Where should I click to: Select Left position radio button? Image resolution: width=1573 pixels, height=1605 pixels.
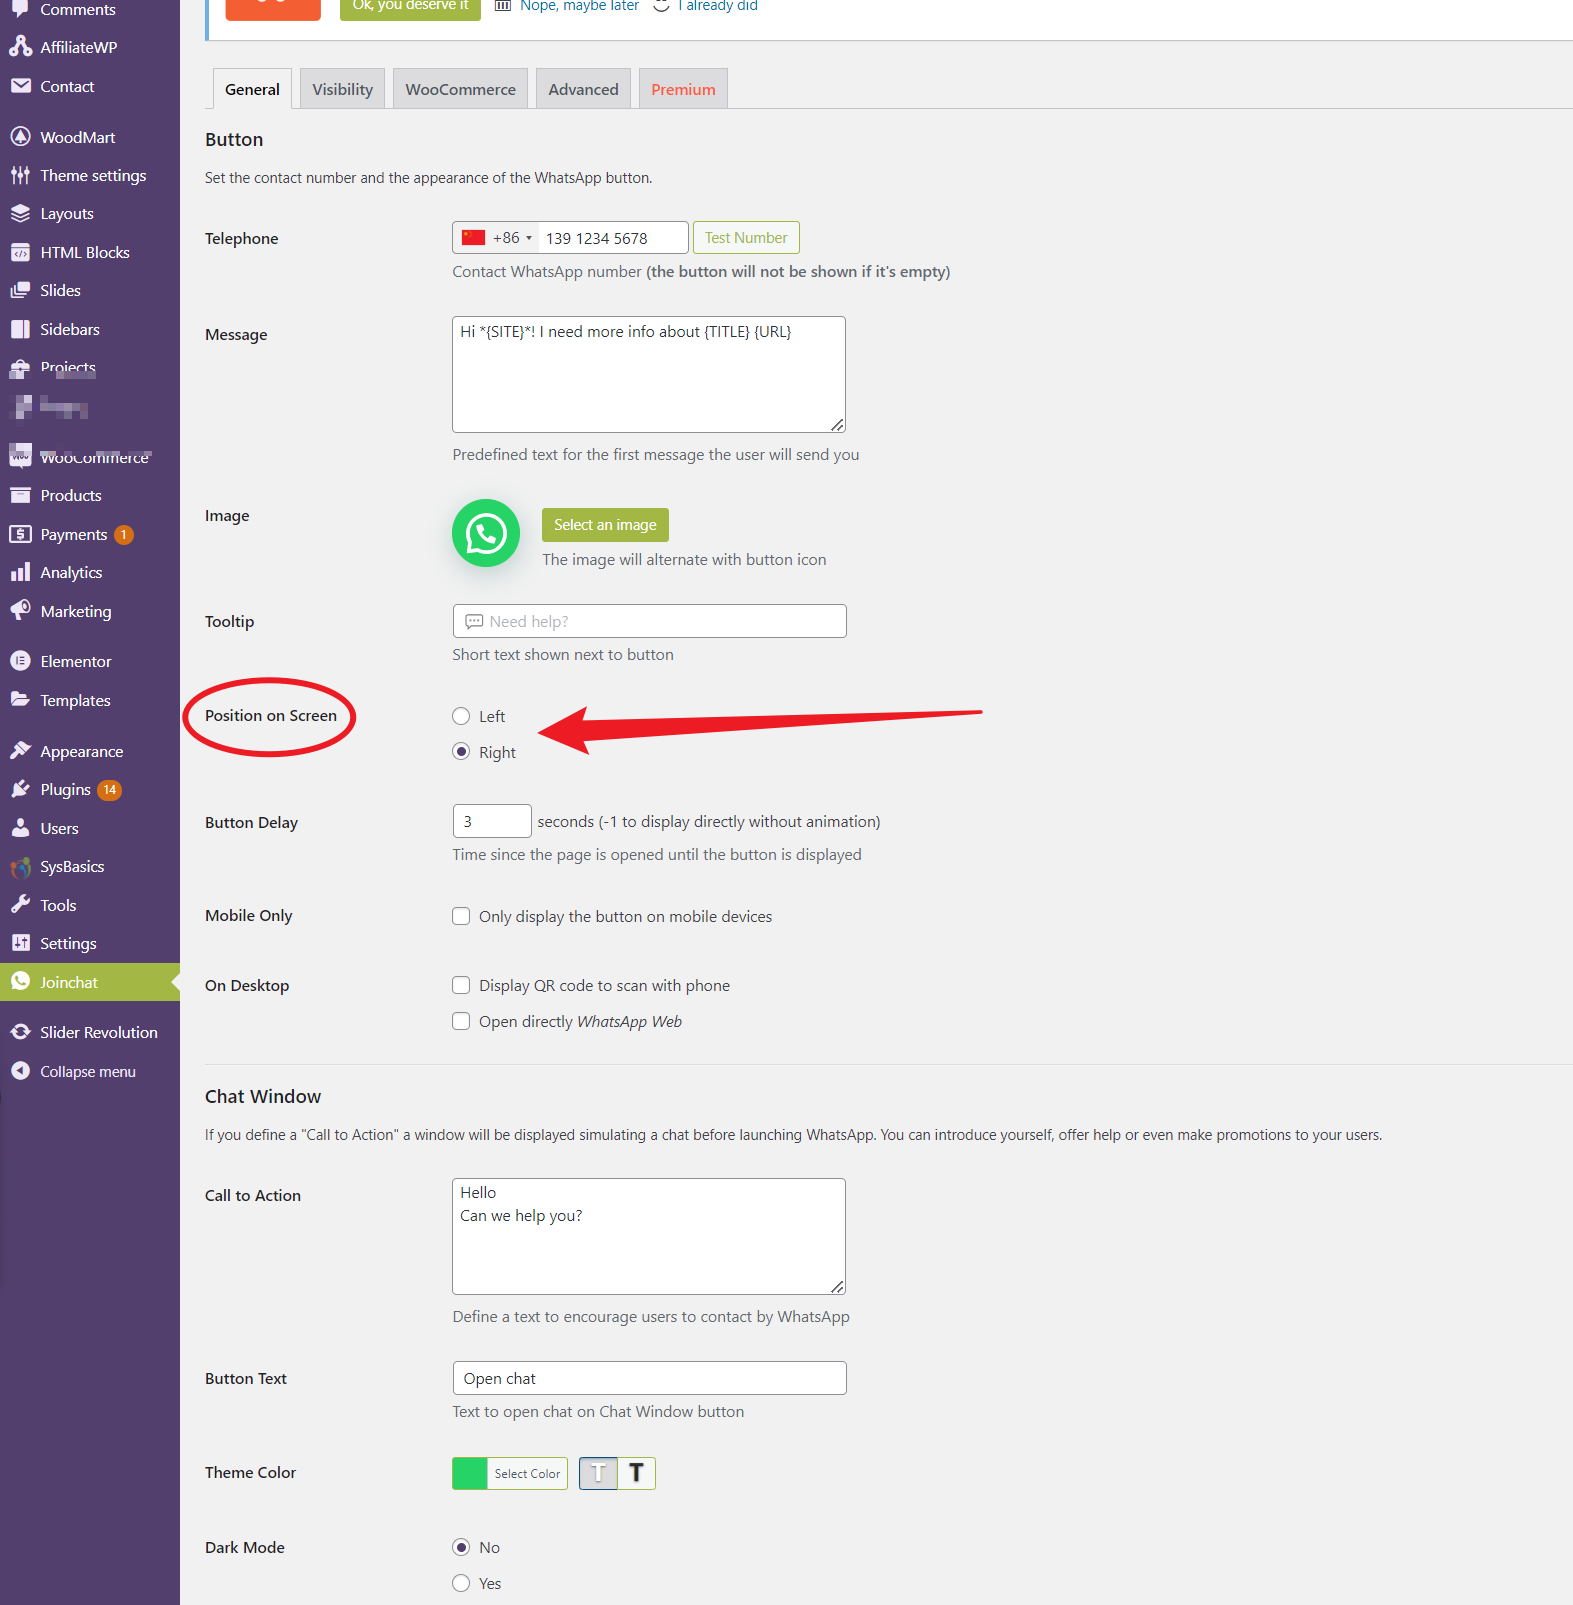click(461, 716)
